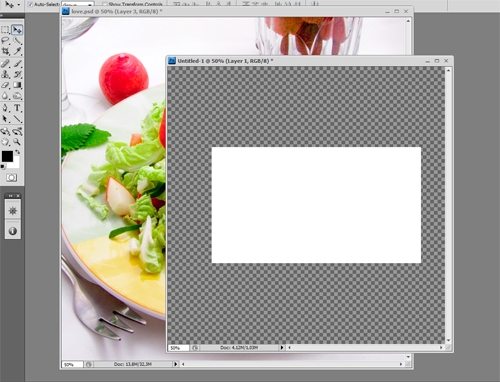This screenshot has width=500, height=382.
Task: Select the Line shape tool
Action: point(17,119)
